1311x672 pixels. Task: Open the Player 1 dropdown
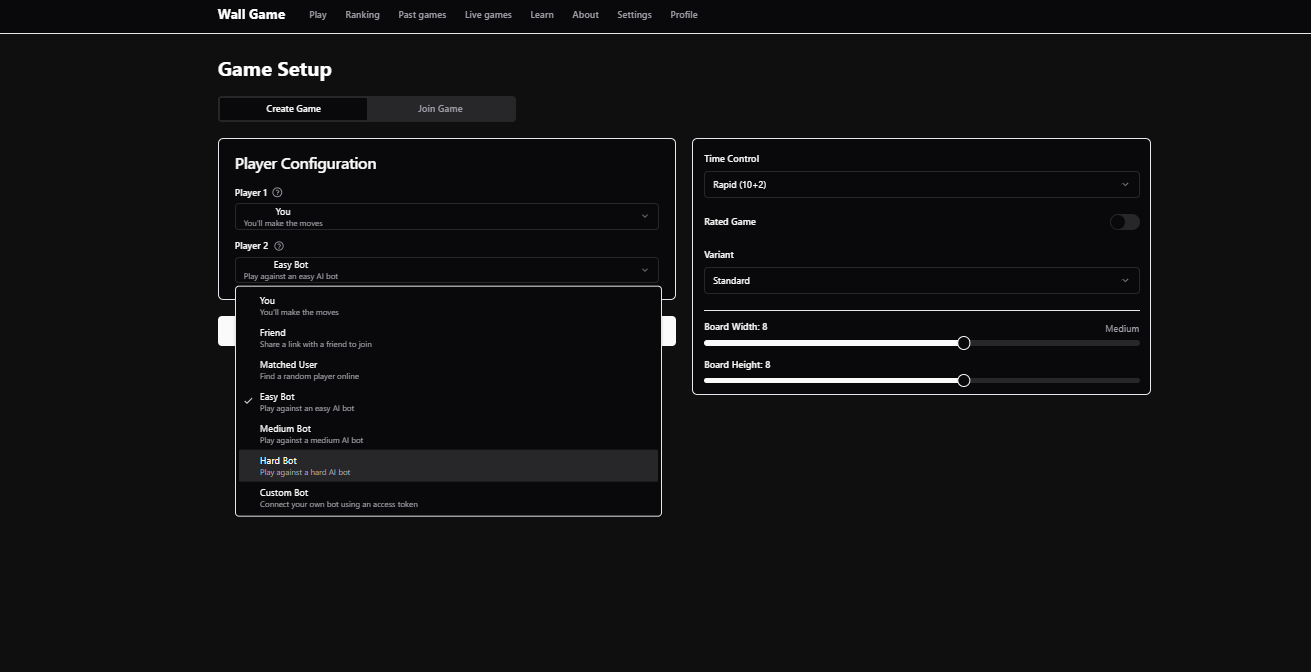click(446, 217)
